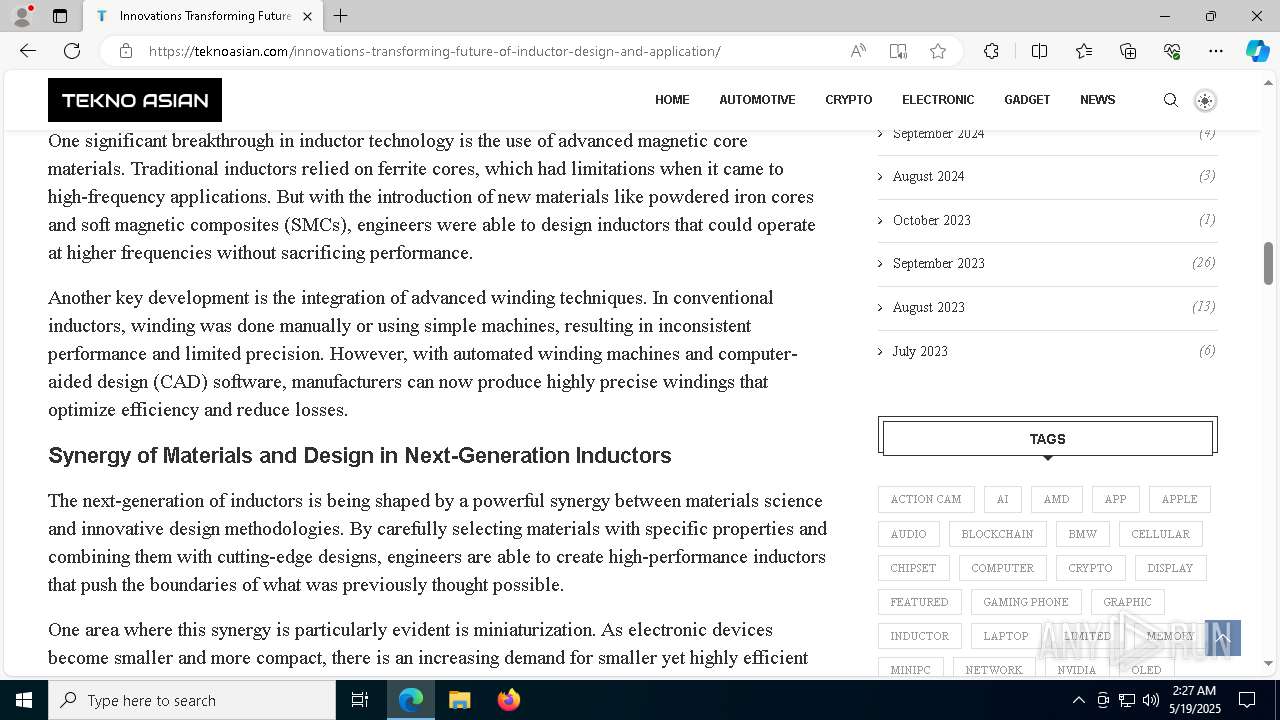Close the Innovations Transforming Future tab
Image resolution: width=1280 pixels, height=720 pixels.
307,16
